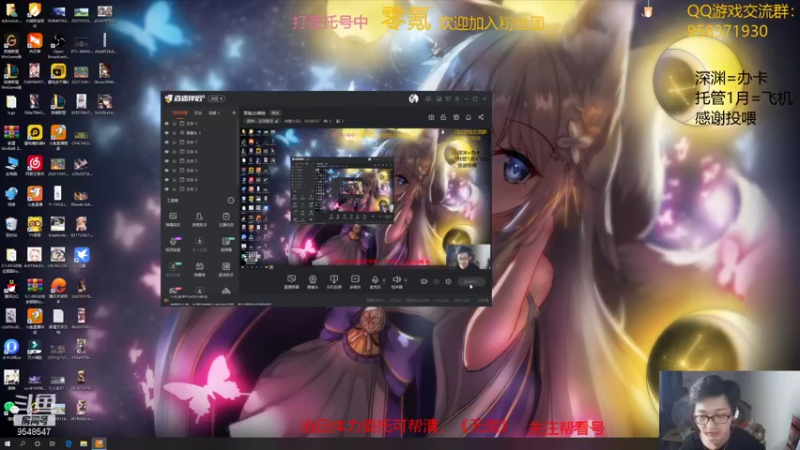The width and height of the screenshot is (800, 450).
Task: Hide the 文本 4 source layer
Action: (166, 180)
